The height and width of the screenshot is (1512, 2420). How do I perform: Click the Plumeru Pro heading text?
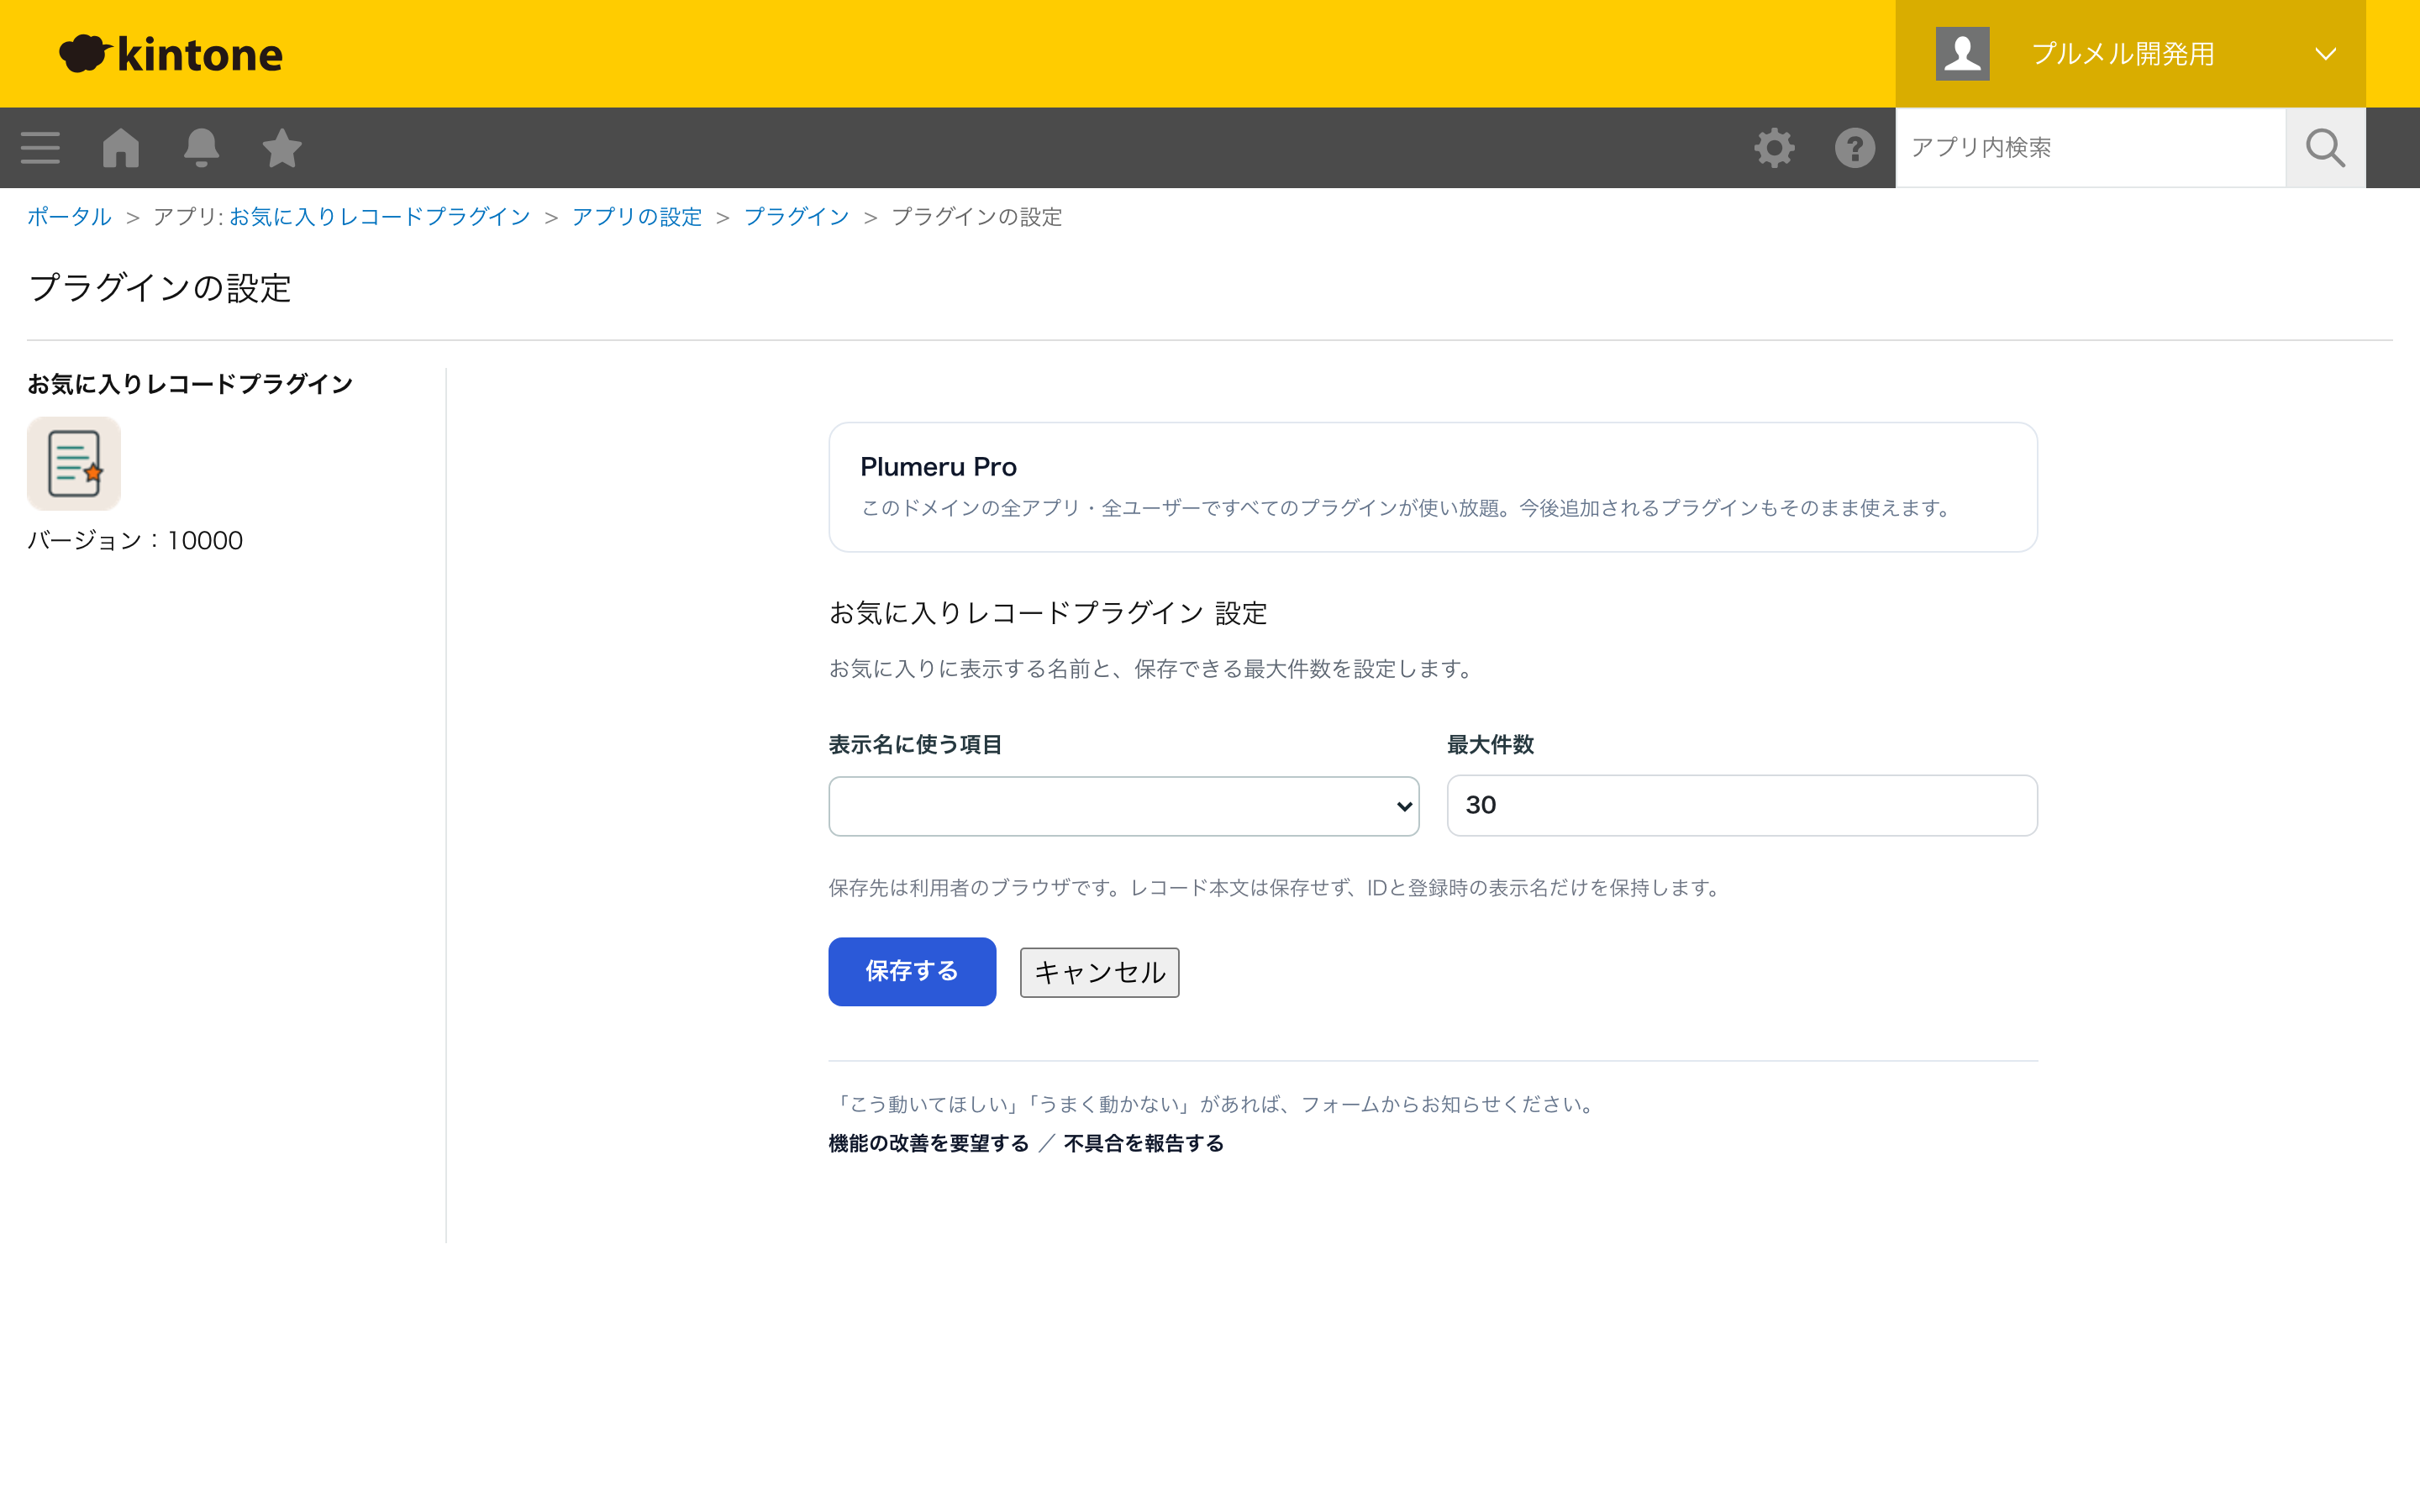click(938, 467)
